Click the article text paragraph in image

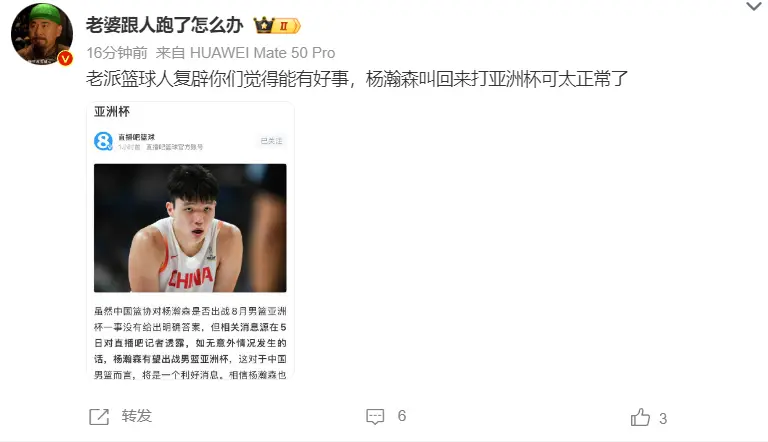190,343
